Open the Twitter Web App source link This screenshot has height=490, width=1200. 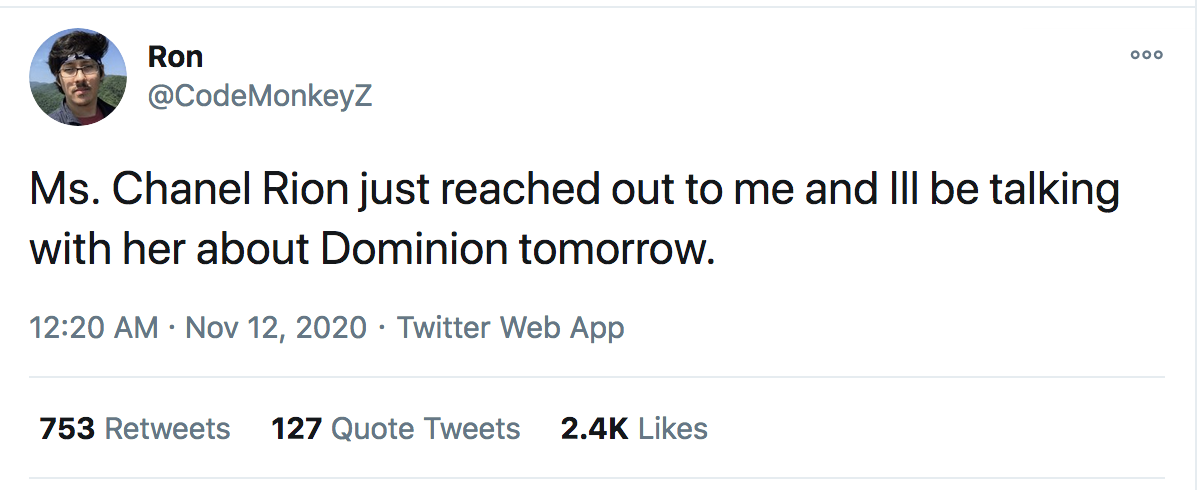tap(510, 327)
